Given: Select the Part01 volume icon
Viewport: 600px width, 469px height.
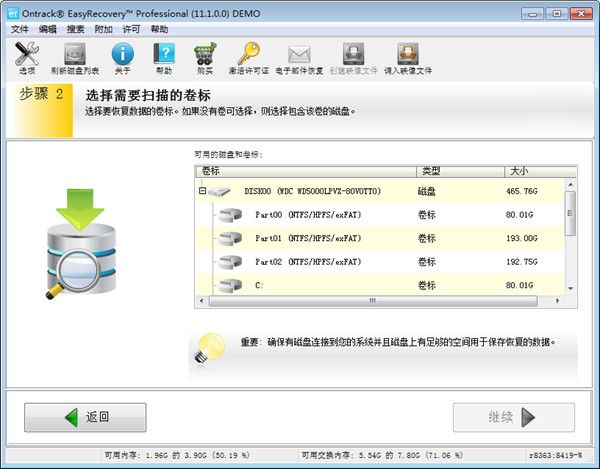Looking at the screenshot, I should pyautogui.click(x=230, y=238).
